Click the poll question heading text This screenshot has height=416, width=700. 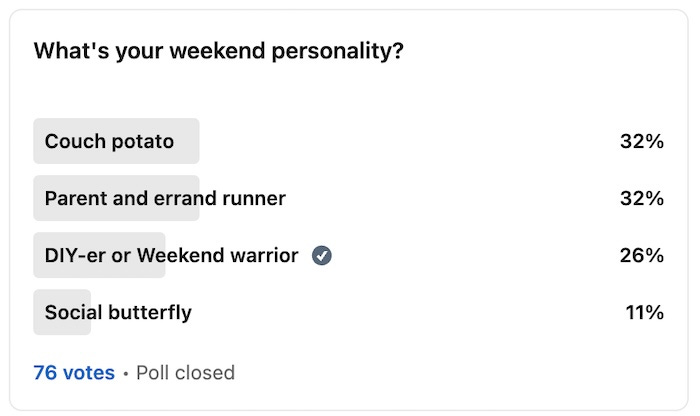coord(219,51)
